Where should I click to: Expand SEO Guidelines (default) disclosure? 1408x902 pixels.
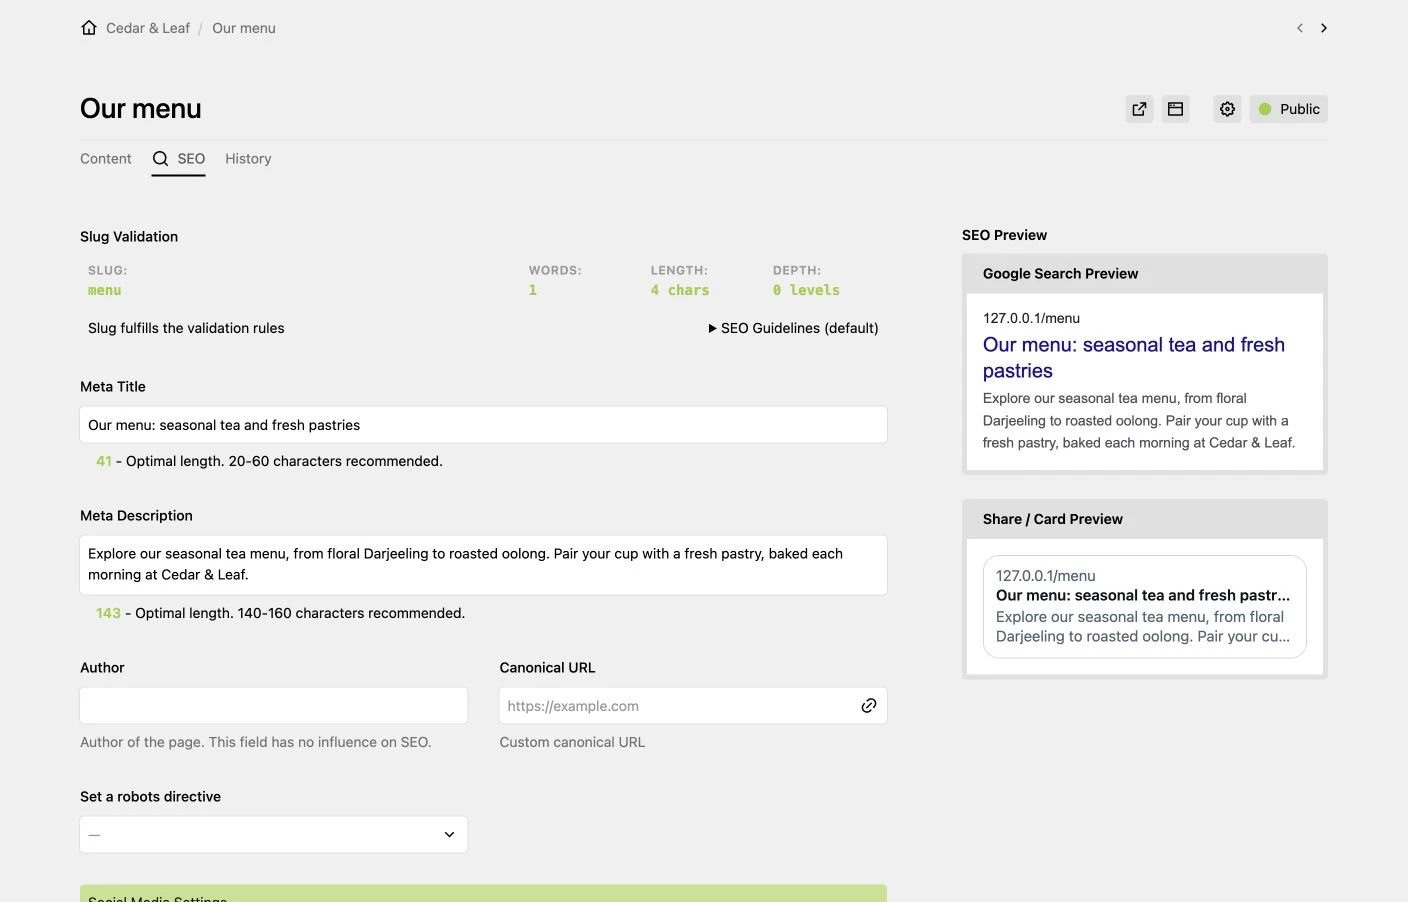point(793,328)
